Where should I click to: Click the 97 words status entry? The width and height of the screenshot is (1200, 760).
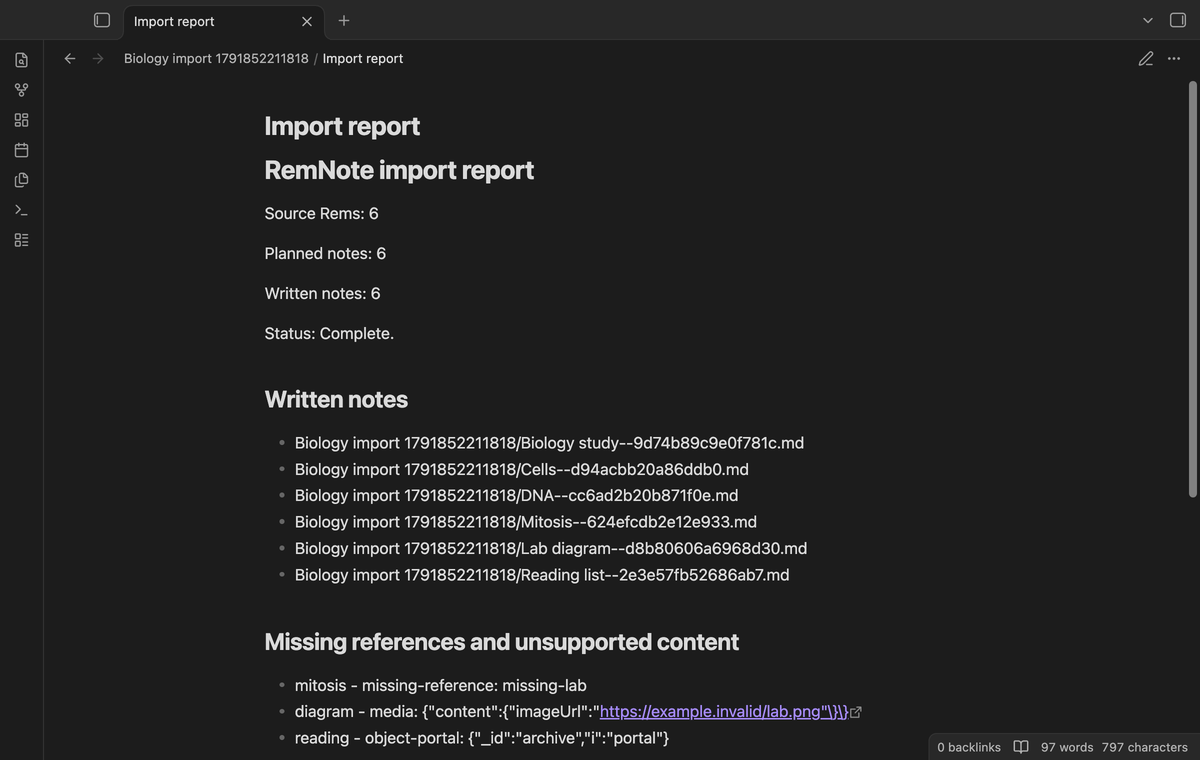[x=1067, y=747]
